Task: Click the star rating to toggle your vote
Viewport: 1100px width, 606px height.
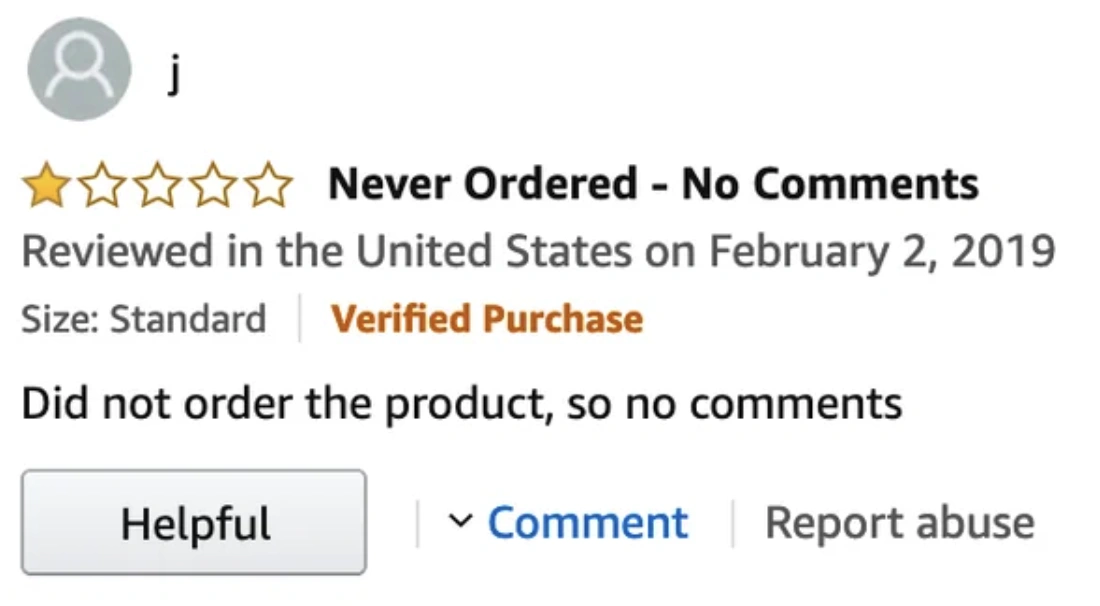Action: tap(155, 183)
